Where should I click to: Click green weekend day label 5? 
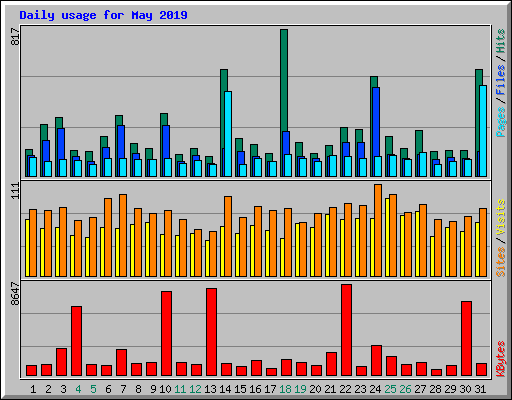point(93,389)
